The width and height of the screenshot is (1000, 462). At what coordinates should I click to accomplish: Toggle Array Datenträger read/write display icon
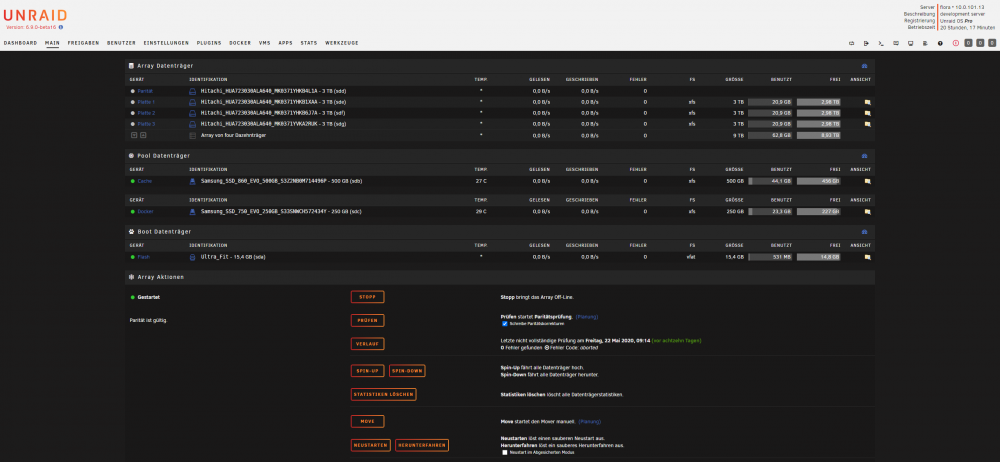coord(865,66)
